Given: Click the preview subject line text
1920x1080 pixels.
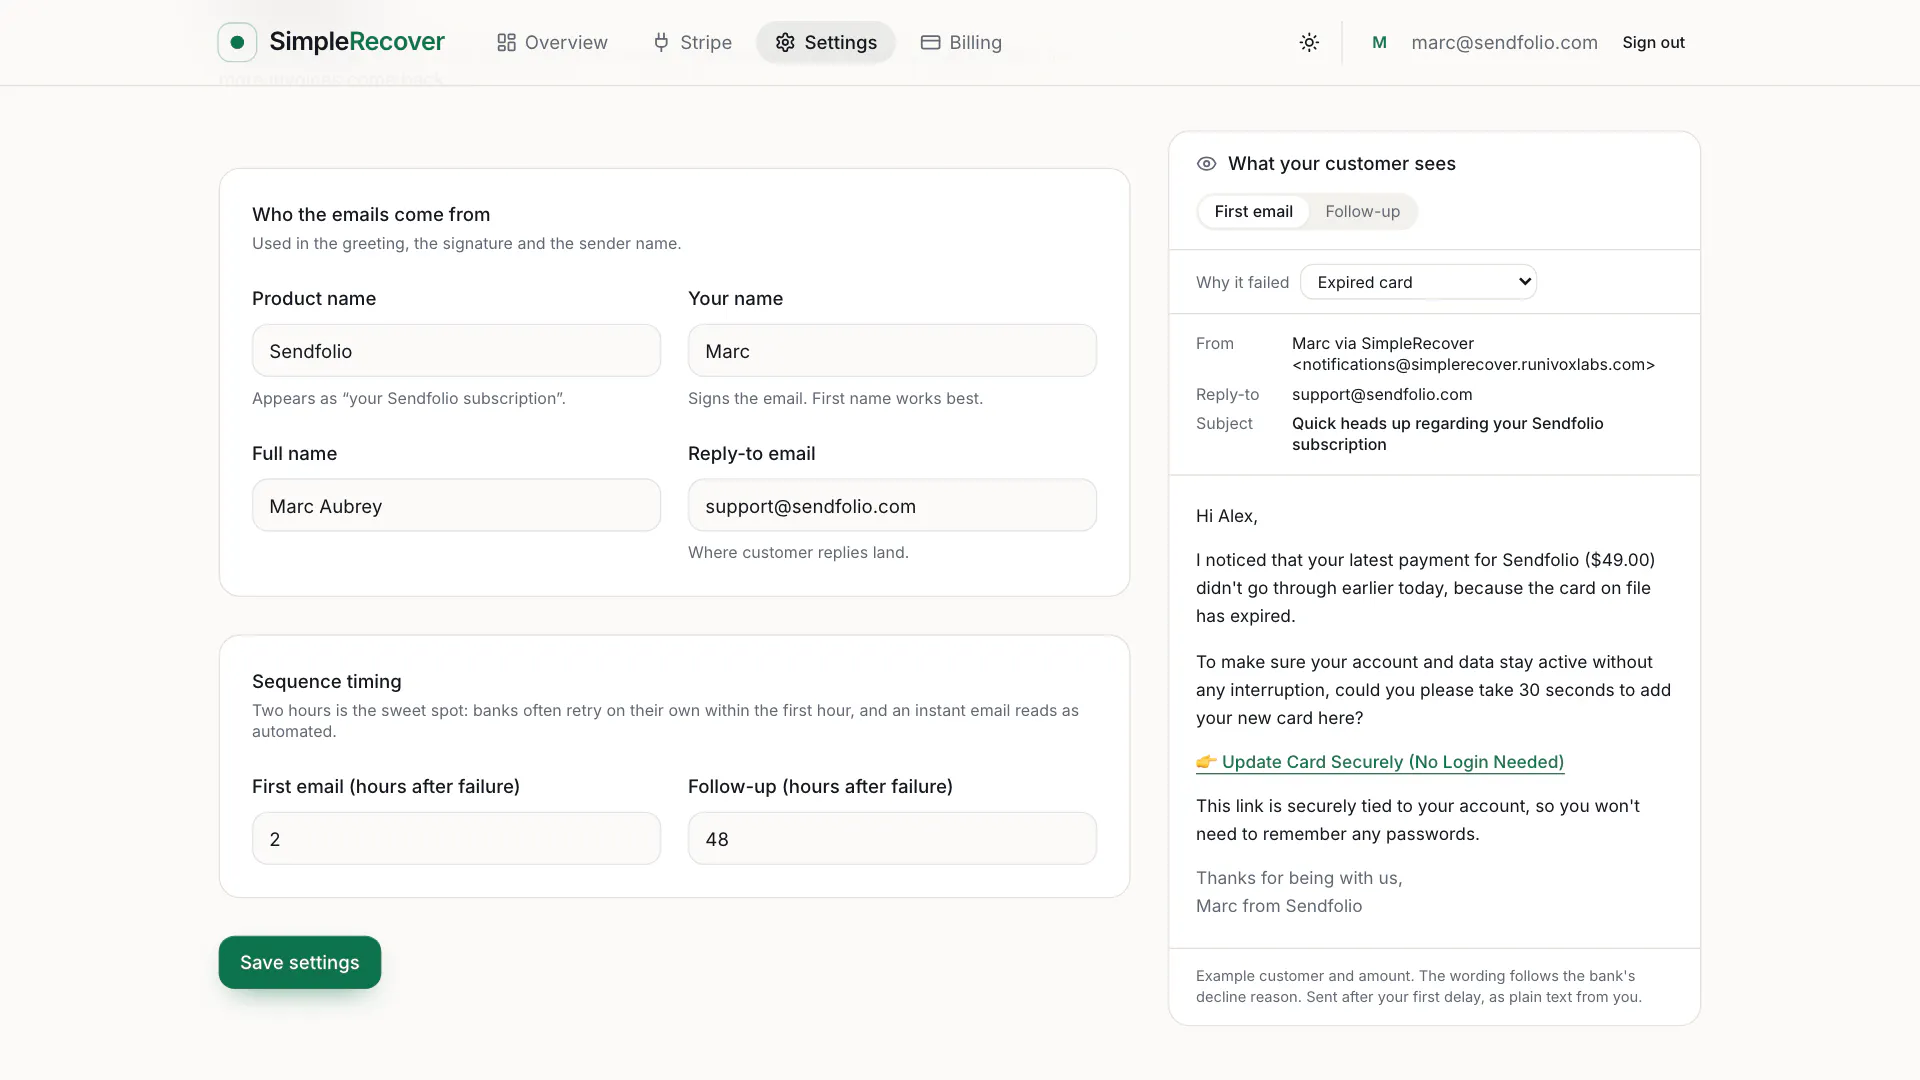Looking at the screenshot, I should pyautogui.click(x=1447, y=434).
